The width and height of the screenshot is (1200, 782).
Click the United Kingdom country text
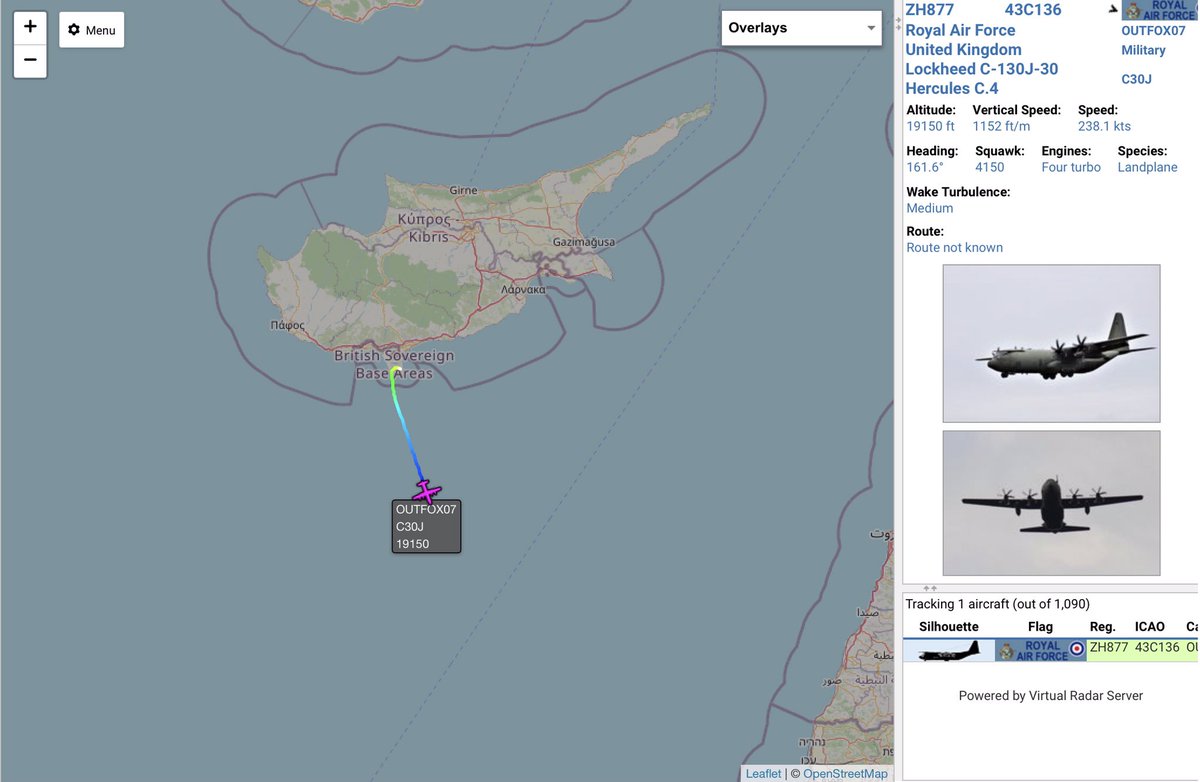coord(964,50)
